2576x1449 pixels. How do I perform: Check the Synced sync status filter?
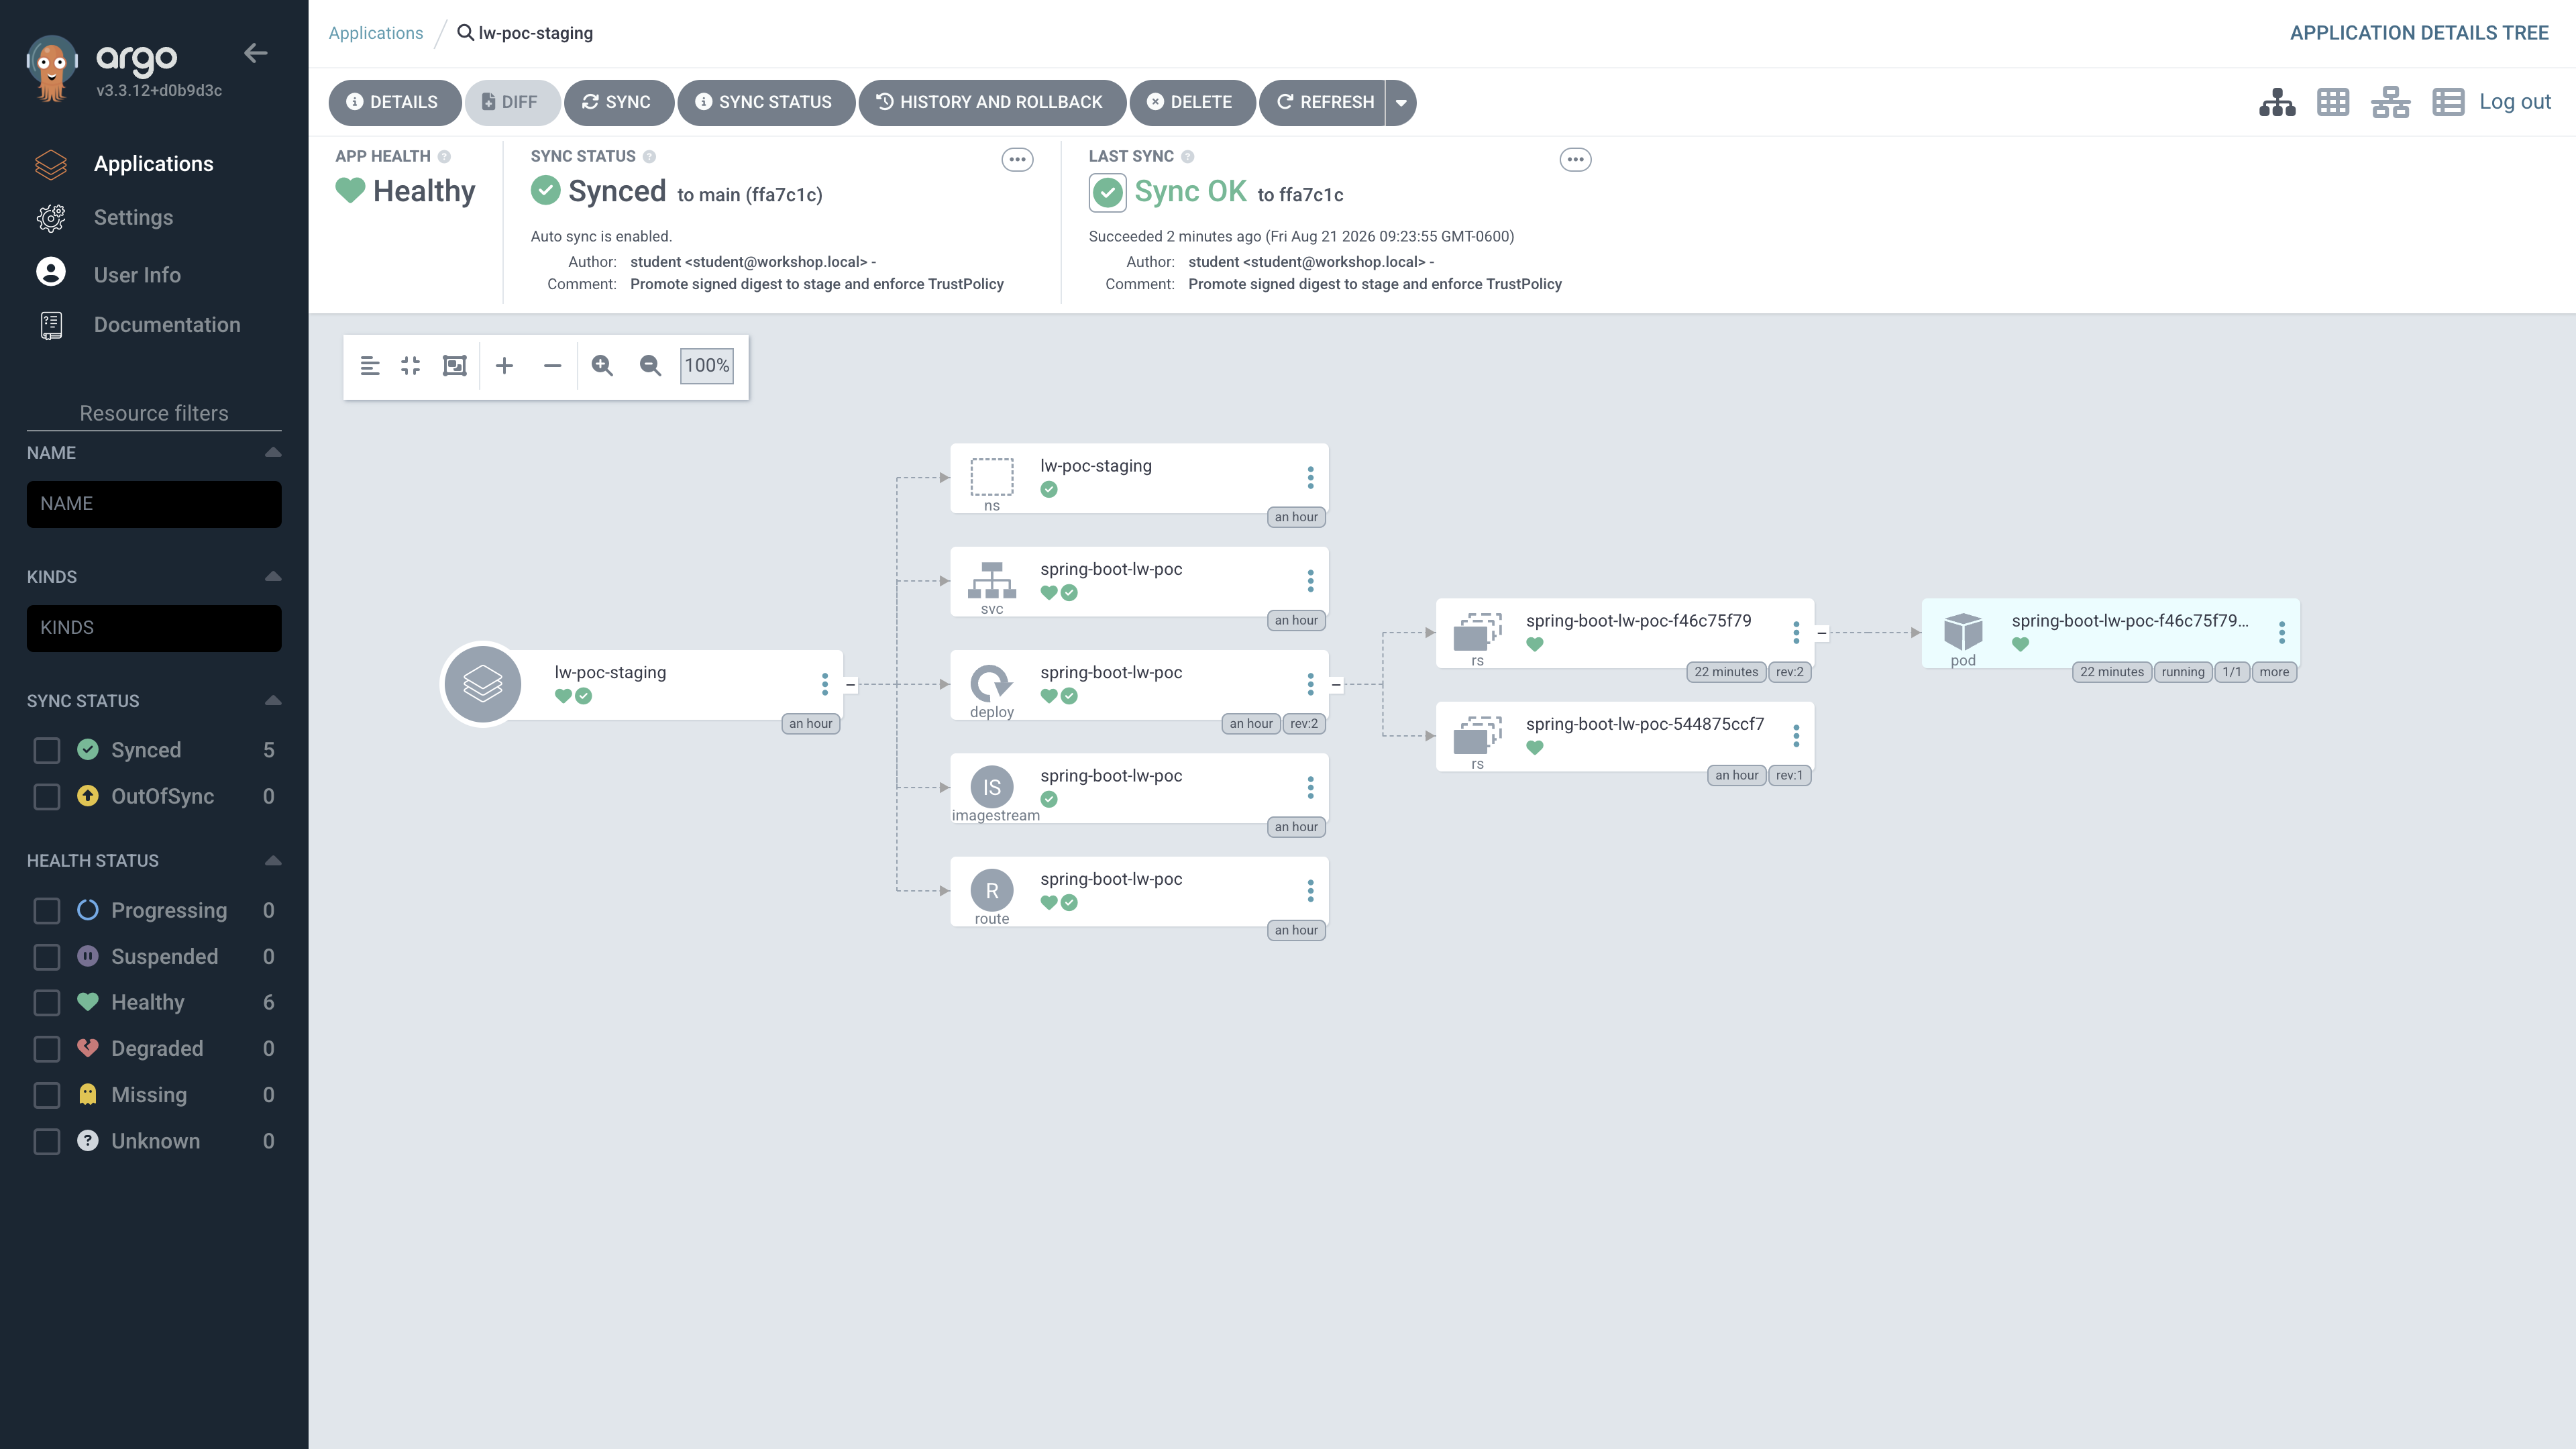coord(47,750)
